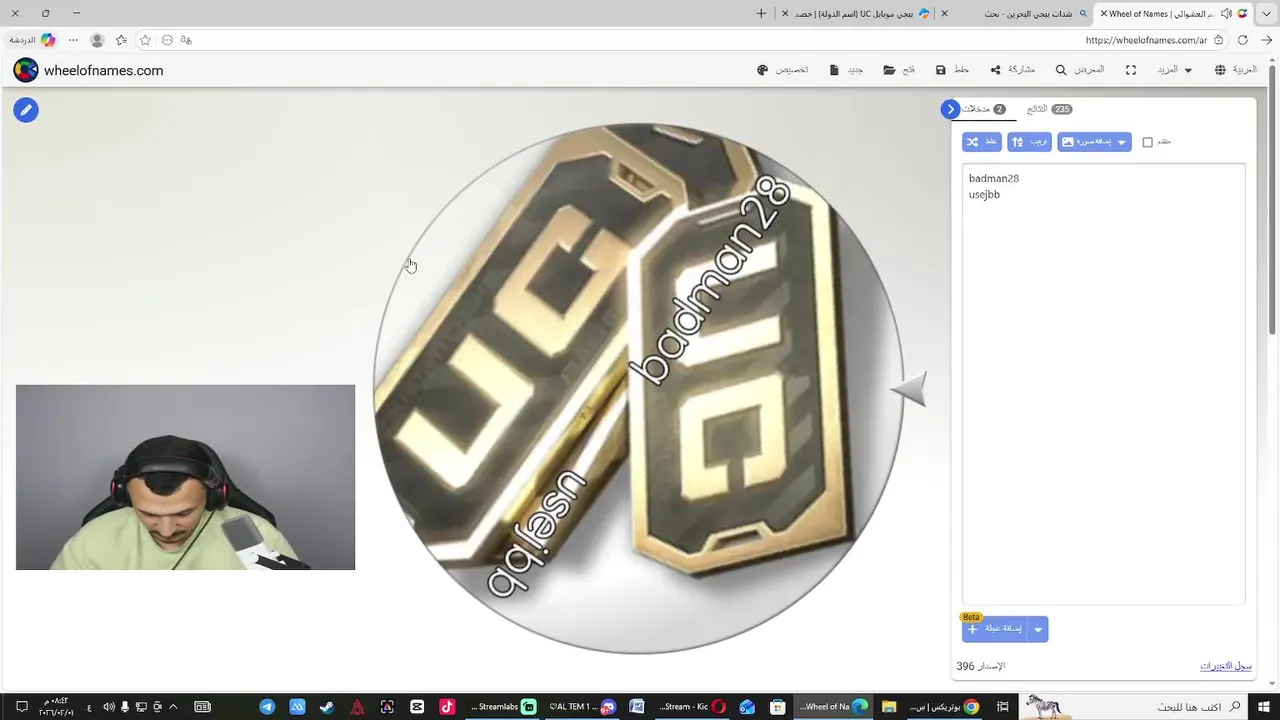The width and height of the screenshot is (1280, 720).
Task: Click the إضافة عجلة (Add wheel) button
Action: point(996,629)
